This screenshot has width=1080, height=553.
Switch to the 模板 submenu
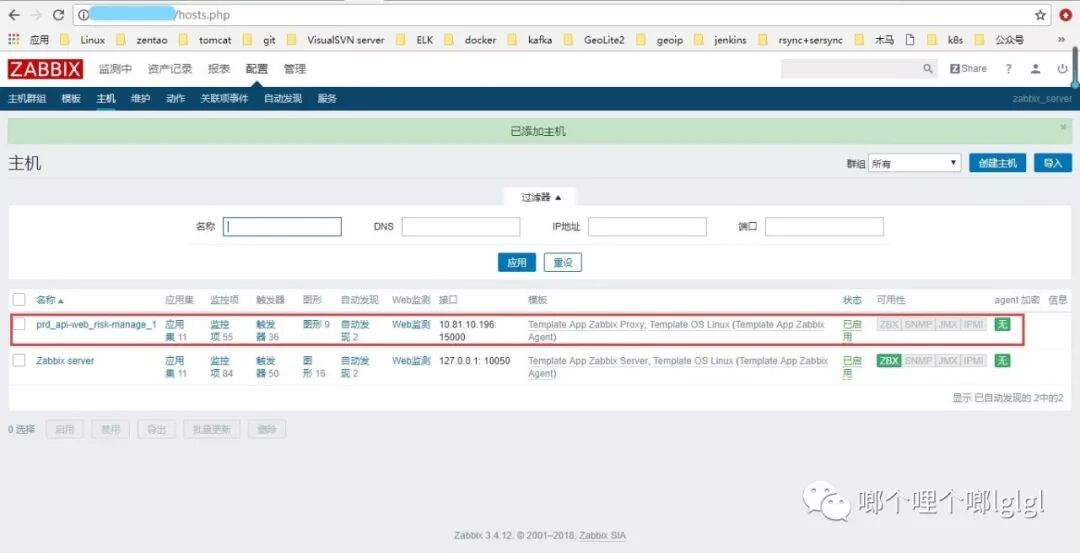(x=71, y=98)
